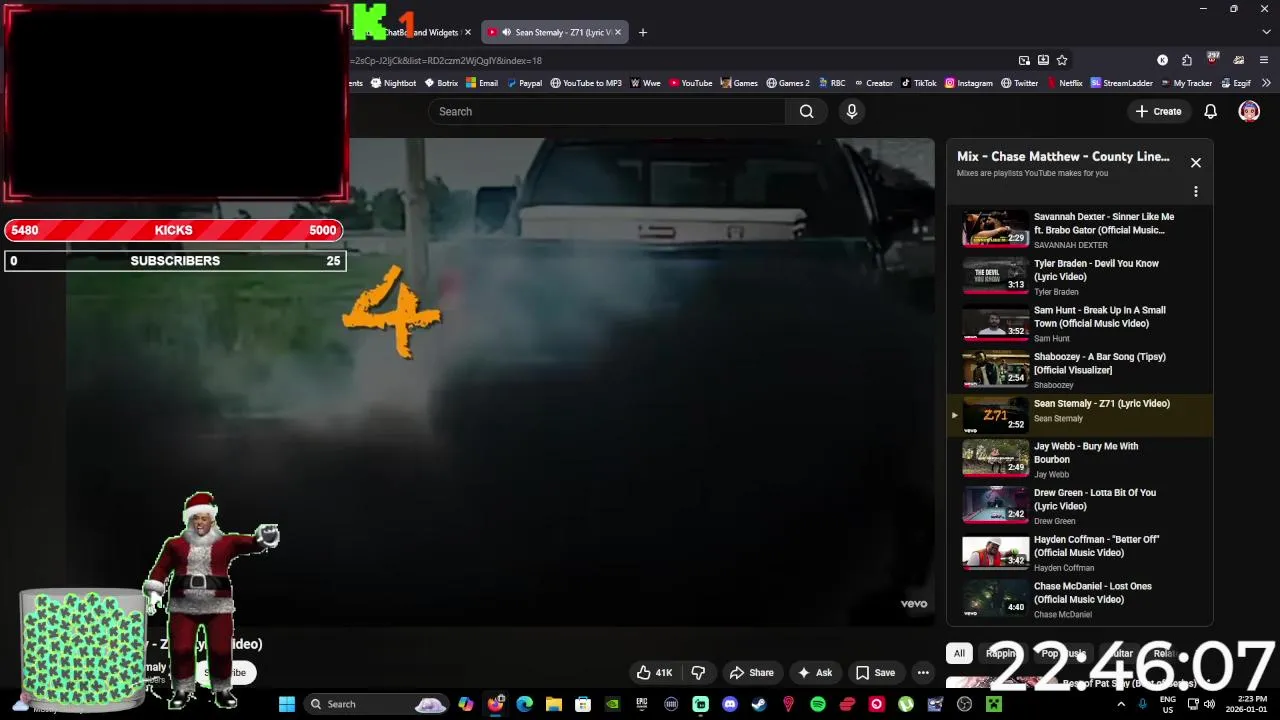Focus the YouTube search field
Viewport: 1280px width, 720px height.
click(607, 111)
